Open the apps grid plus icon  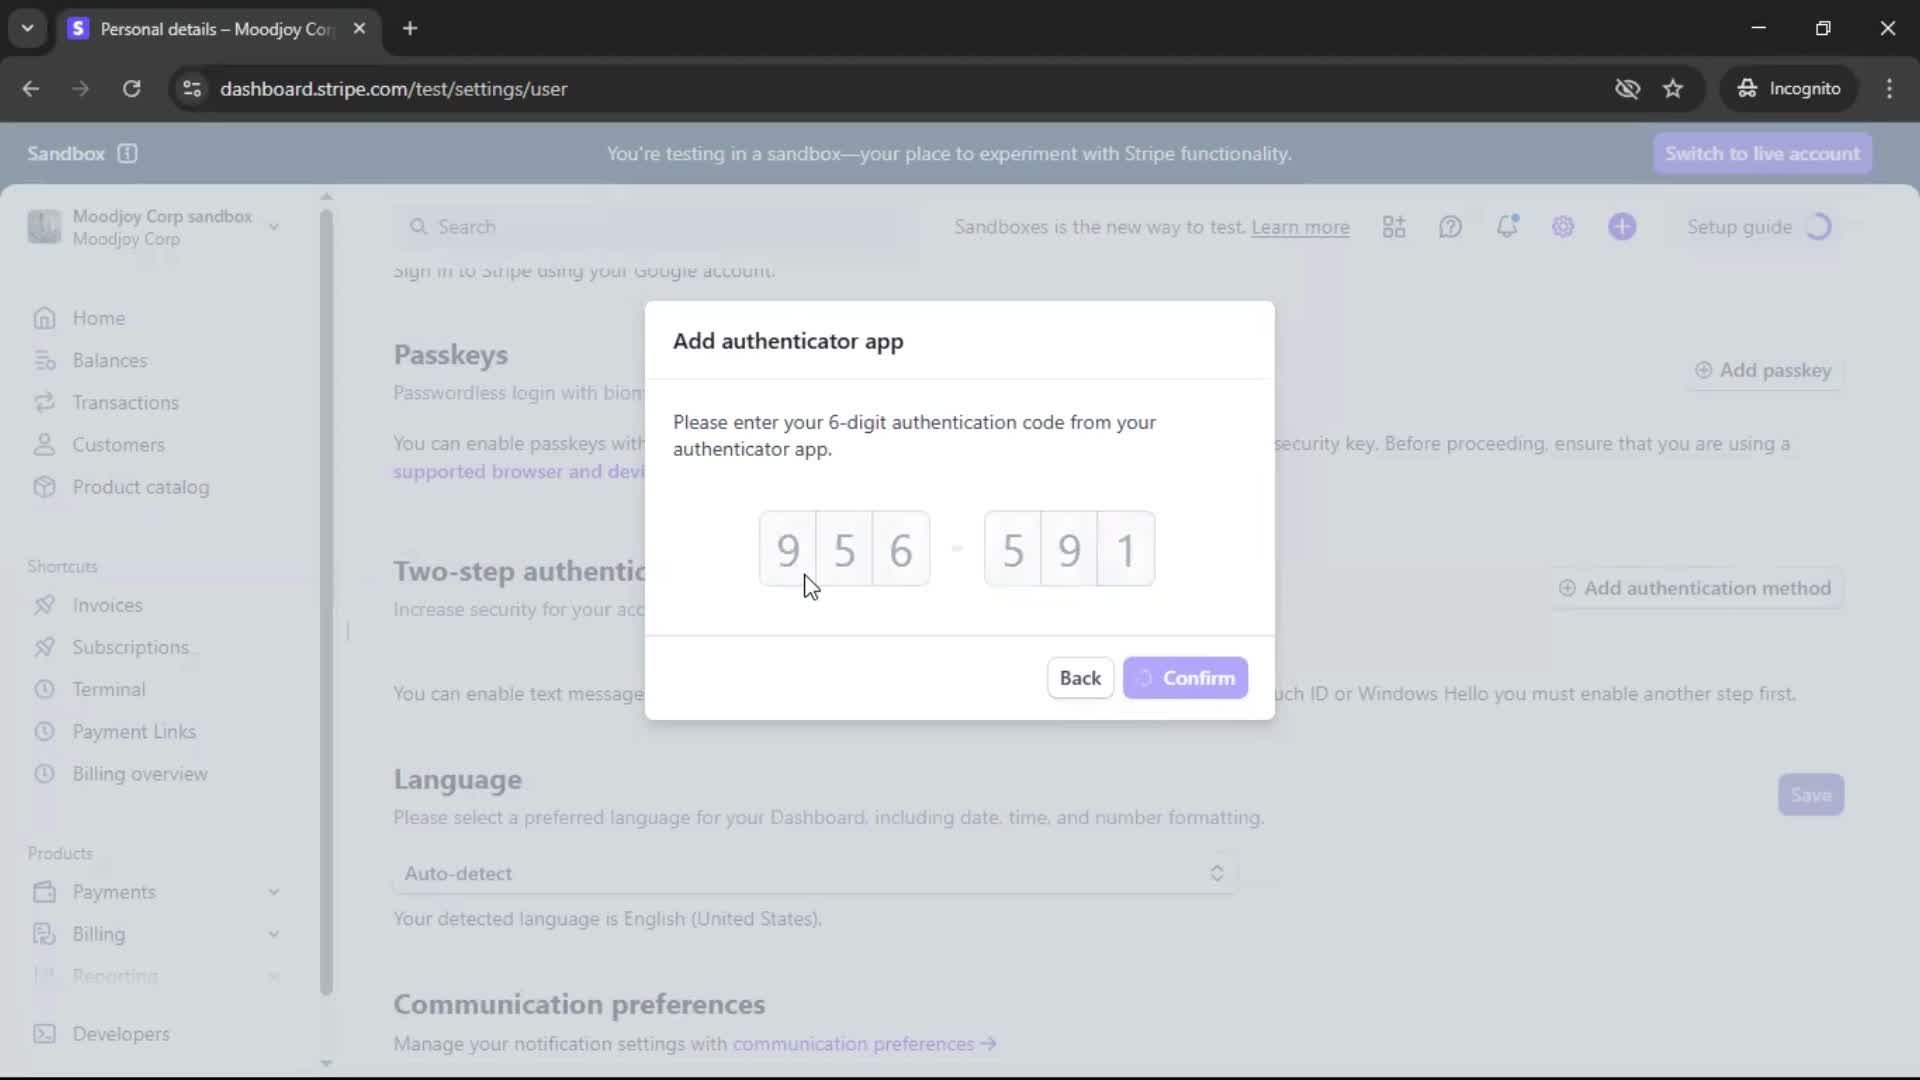pyautogui.click(x=1394, y=227)
